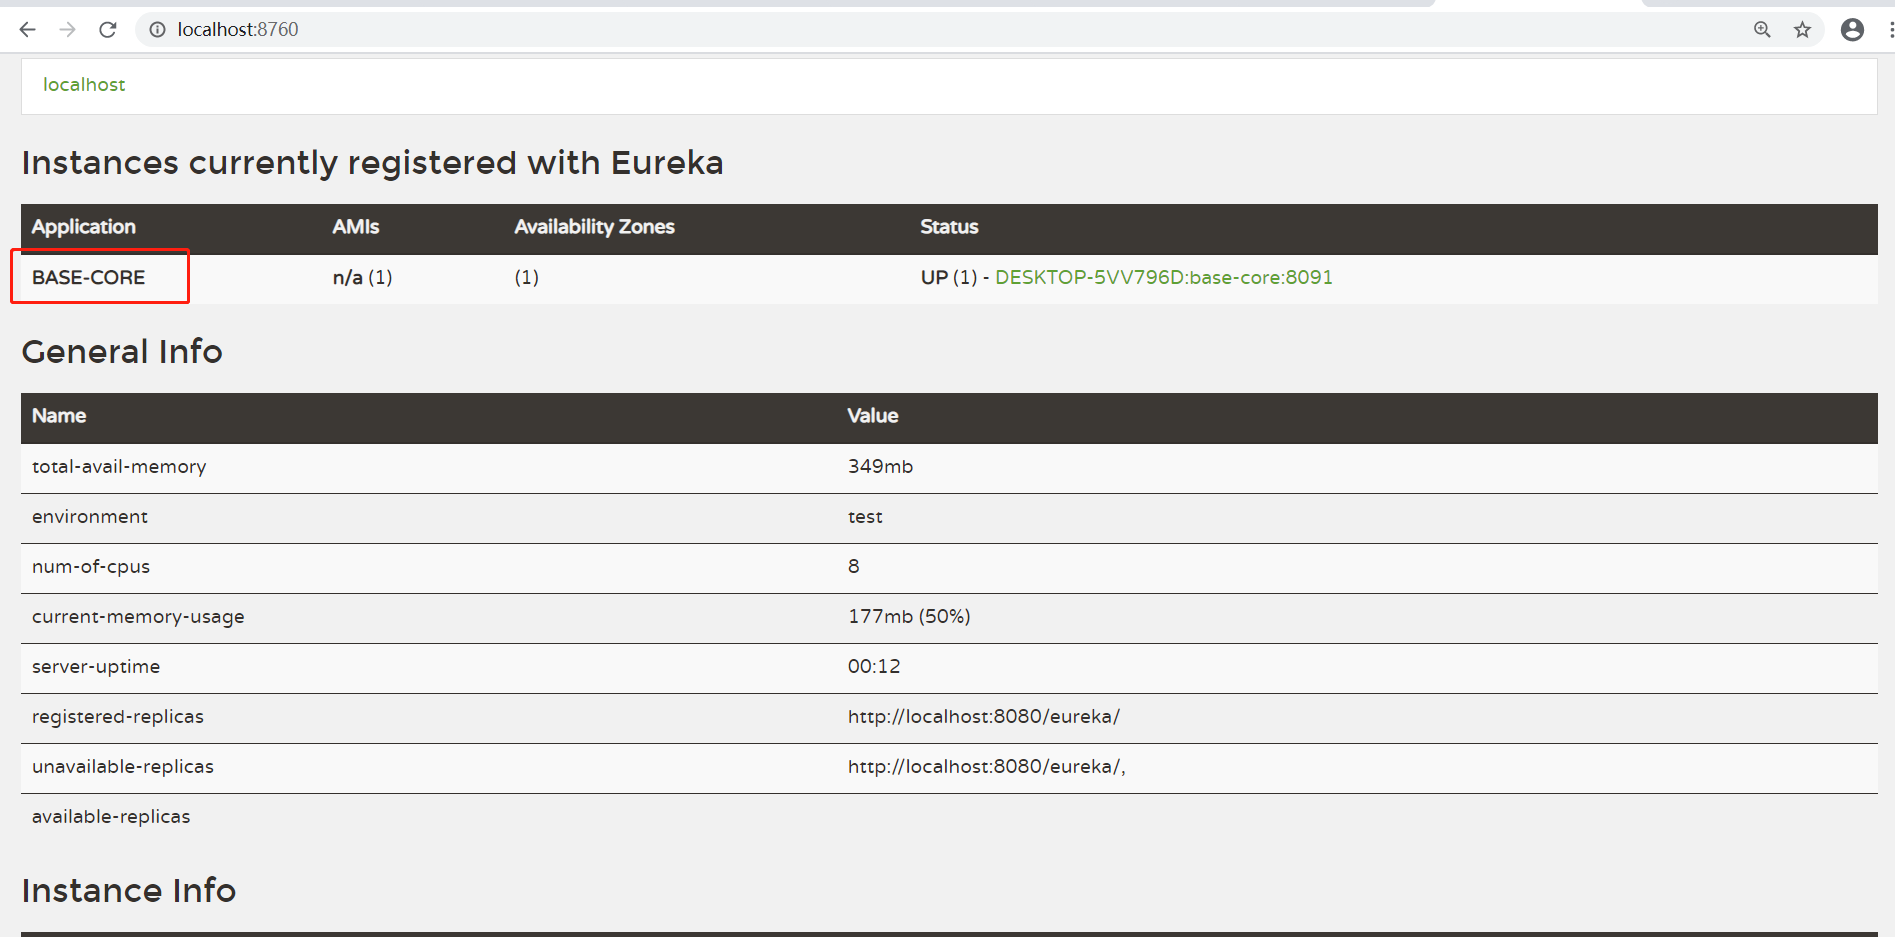Reload the Eureka page
Screen dimensions: 1895x937
point(108,30)
